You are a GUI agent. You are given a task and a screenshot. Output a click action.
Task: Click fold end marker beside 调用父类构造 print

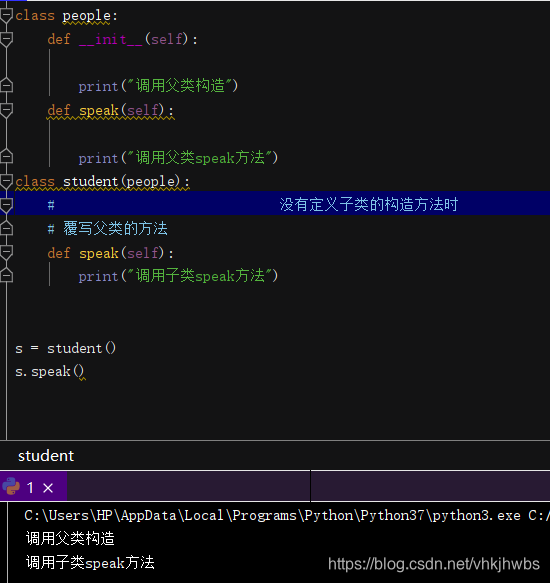click(6, 86)
